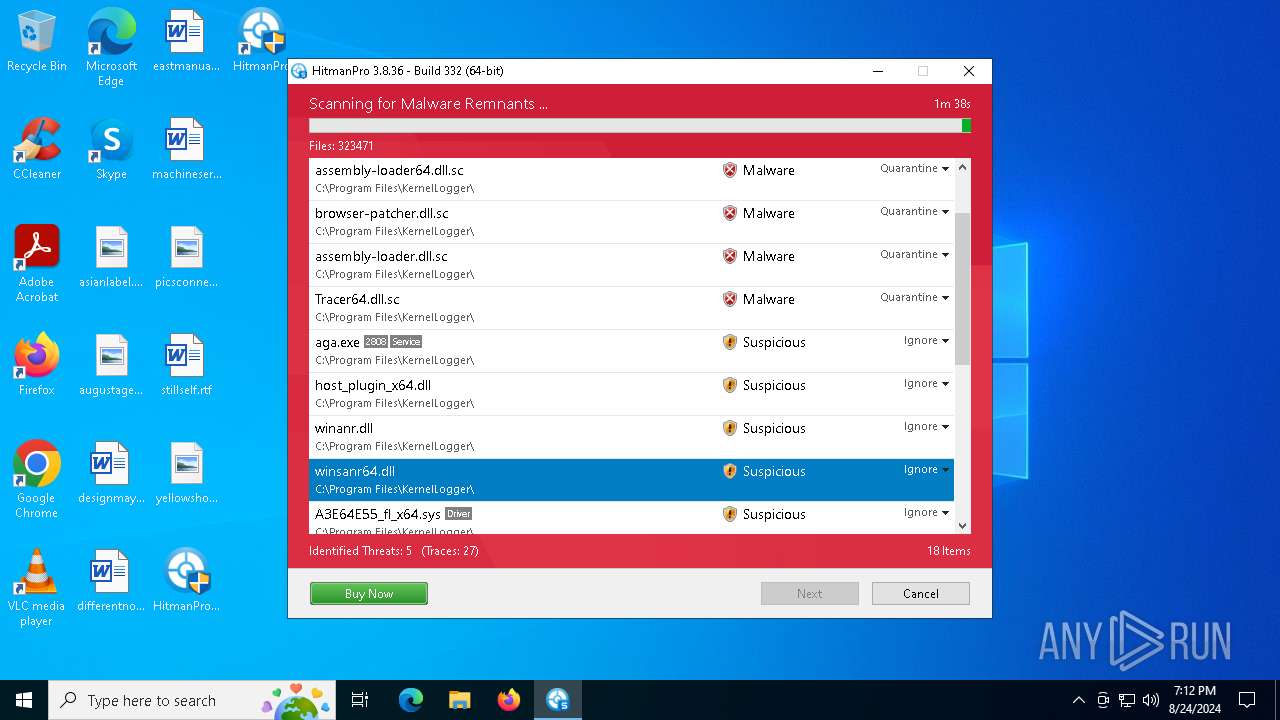Select the assembly-loader64.dll.sc row
This screenshot has width=1280, height=720.
pos(632,179)
